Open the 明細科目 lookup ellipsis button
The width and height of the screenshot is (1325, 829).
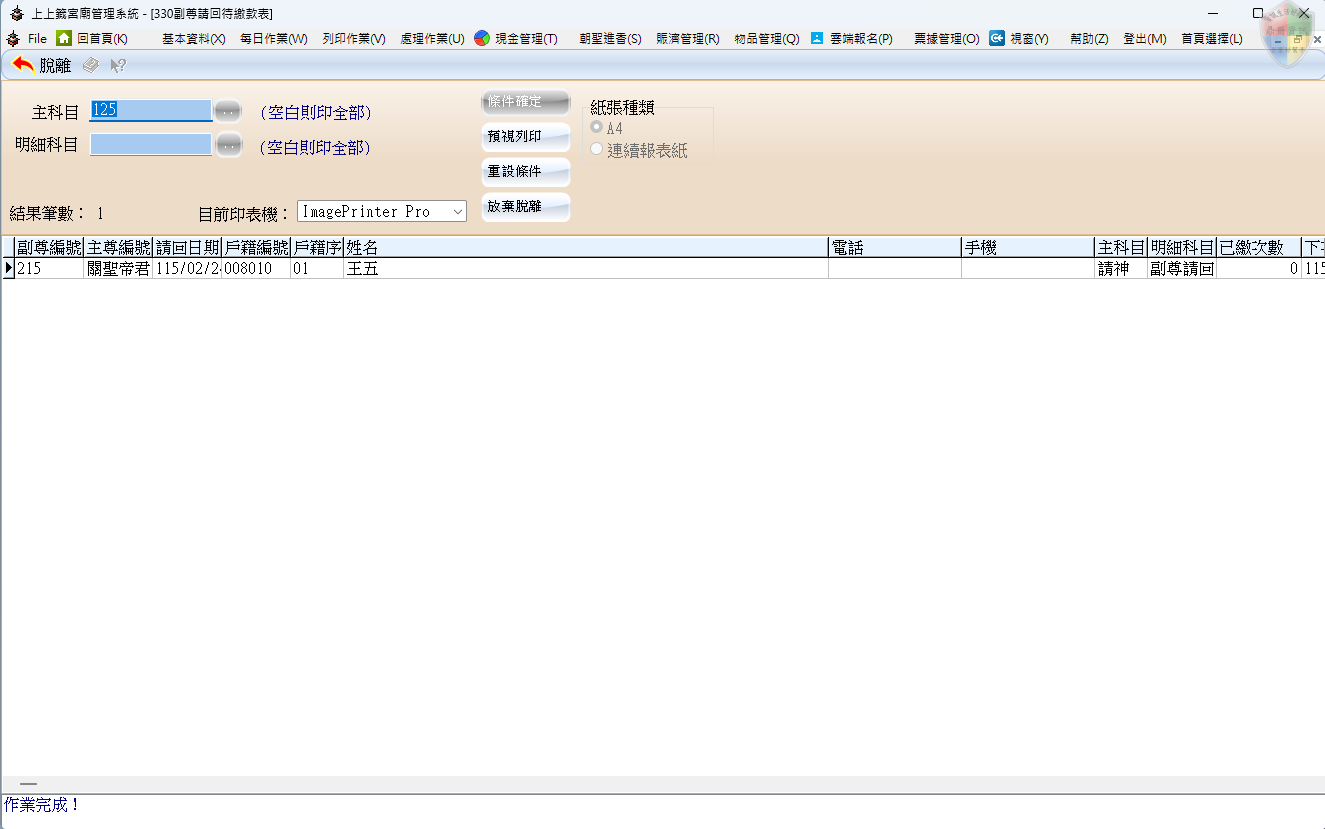tap(229, 145)
